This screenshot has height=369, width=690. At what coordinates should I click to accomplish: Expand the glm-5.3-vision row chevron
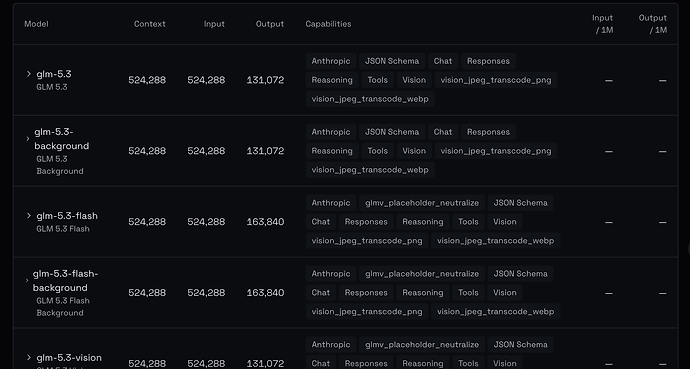click(x=29, y=358)
